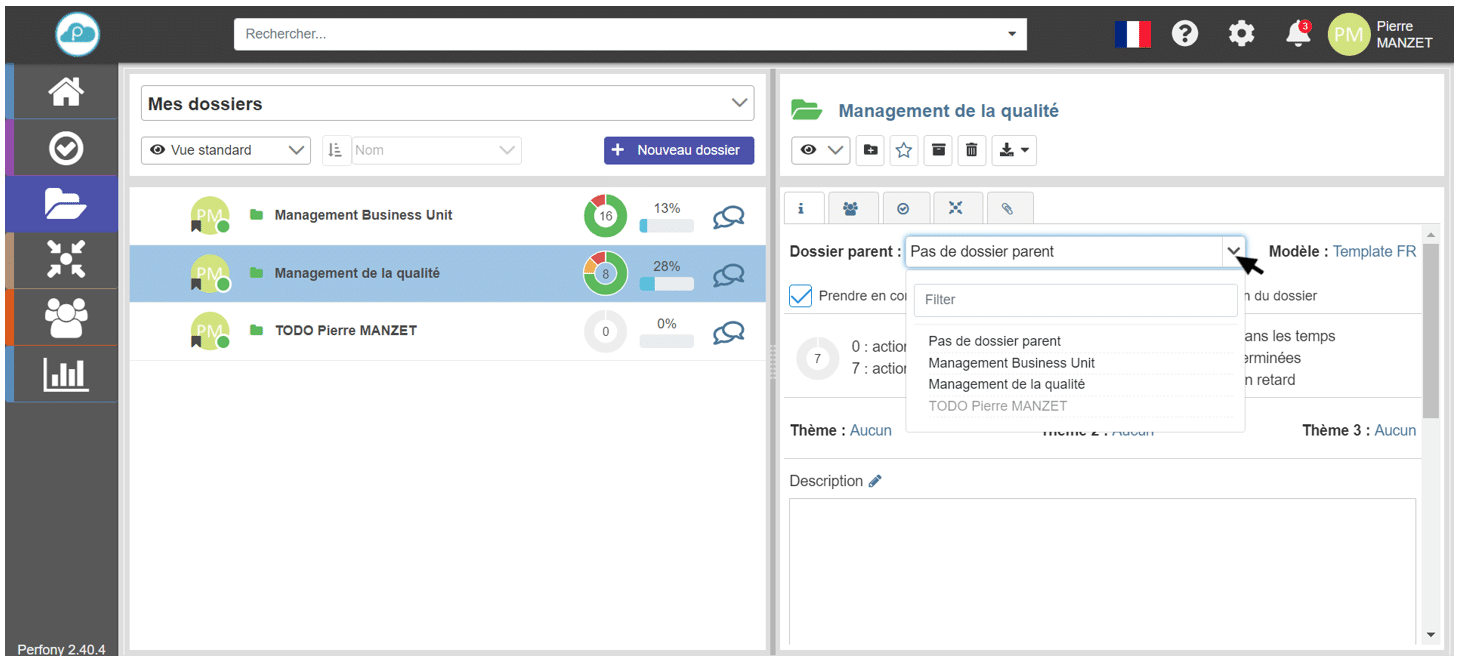Image resolution: width=1459 pixels, height=661 pixels.
Task: Open the download export dropdown arrow
Action: (1014, 150)
